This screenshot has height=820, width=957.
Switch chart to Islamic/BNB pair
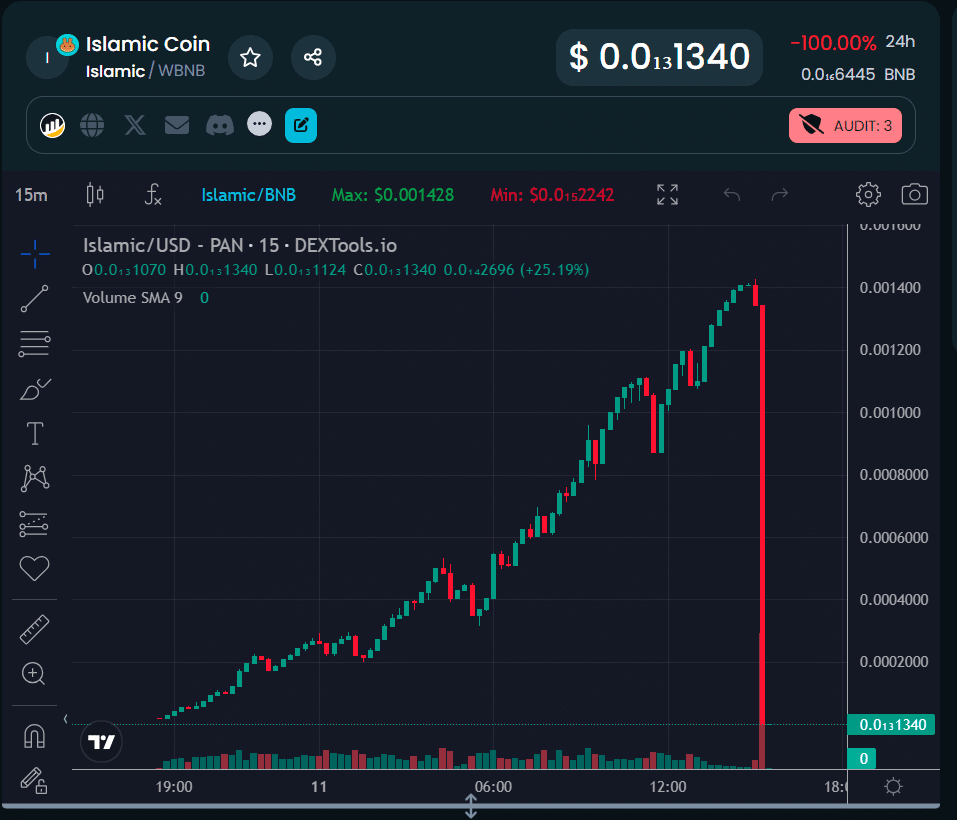(248, 194)
